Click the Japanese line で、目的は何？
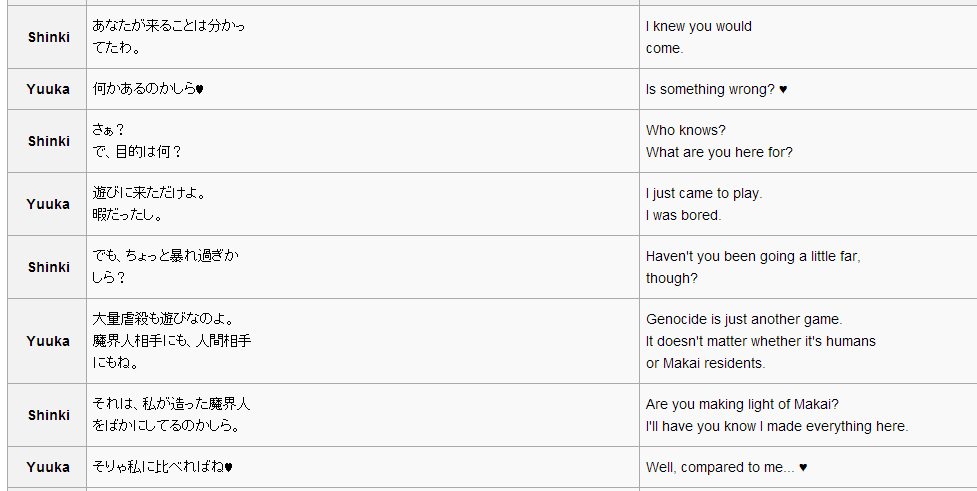 pyautogui.click(x=137, y=152)
